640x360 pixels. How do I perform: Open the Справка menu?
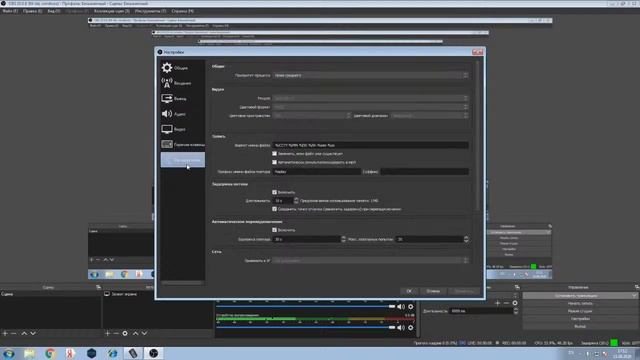pyautogui.click(x=182, y=11)
